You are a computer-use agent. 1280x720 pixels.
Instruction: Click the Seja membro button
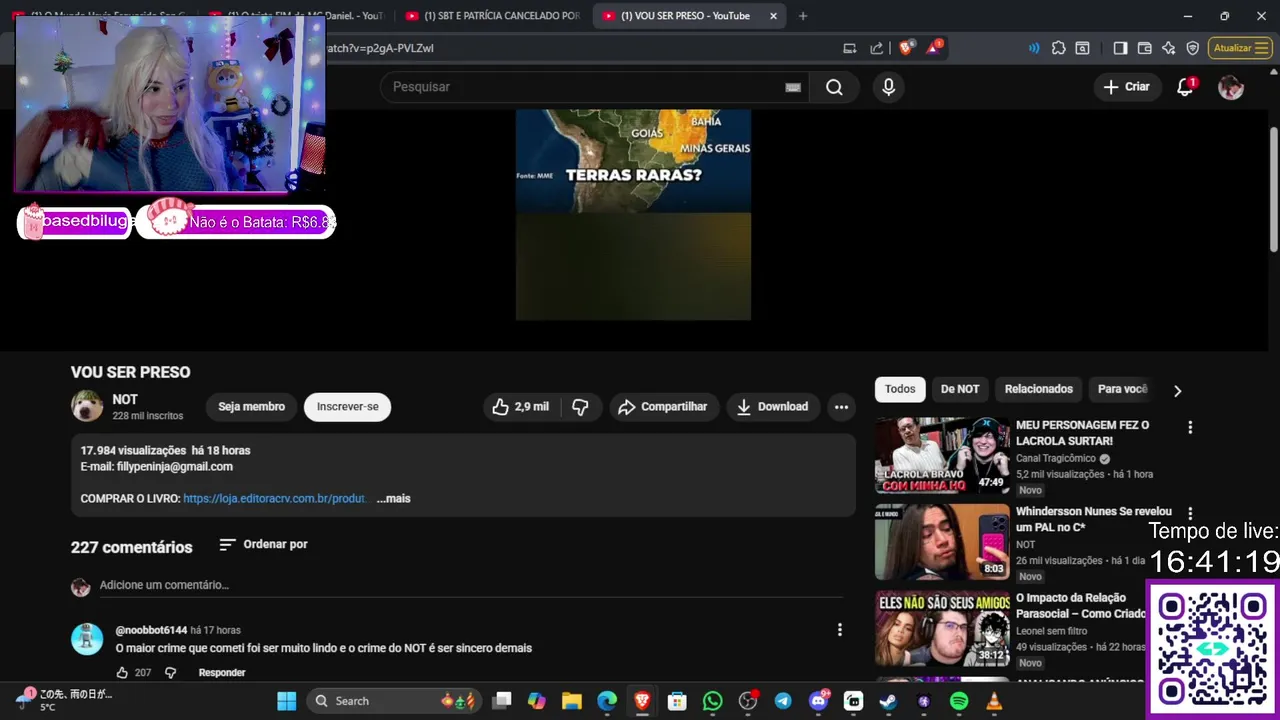(252, 407)
